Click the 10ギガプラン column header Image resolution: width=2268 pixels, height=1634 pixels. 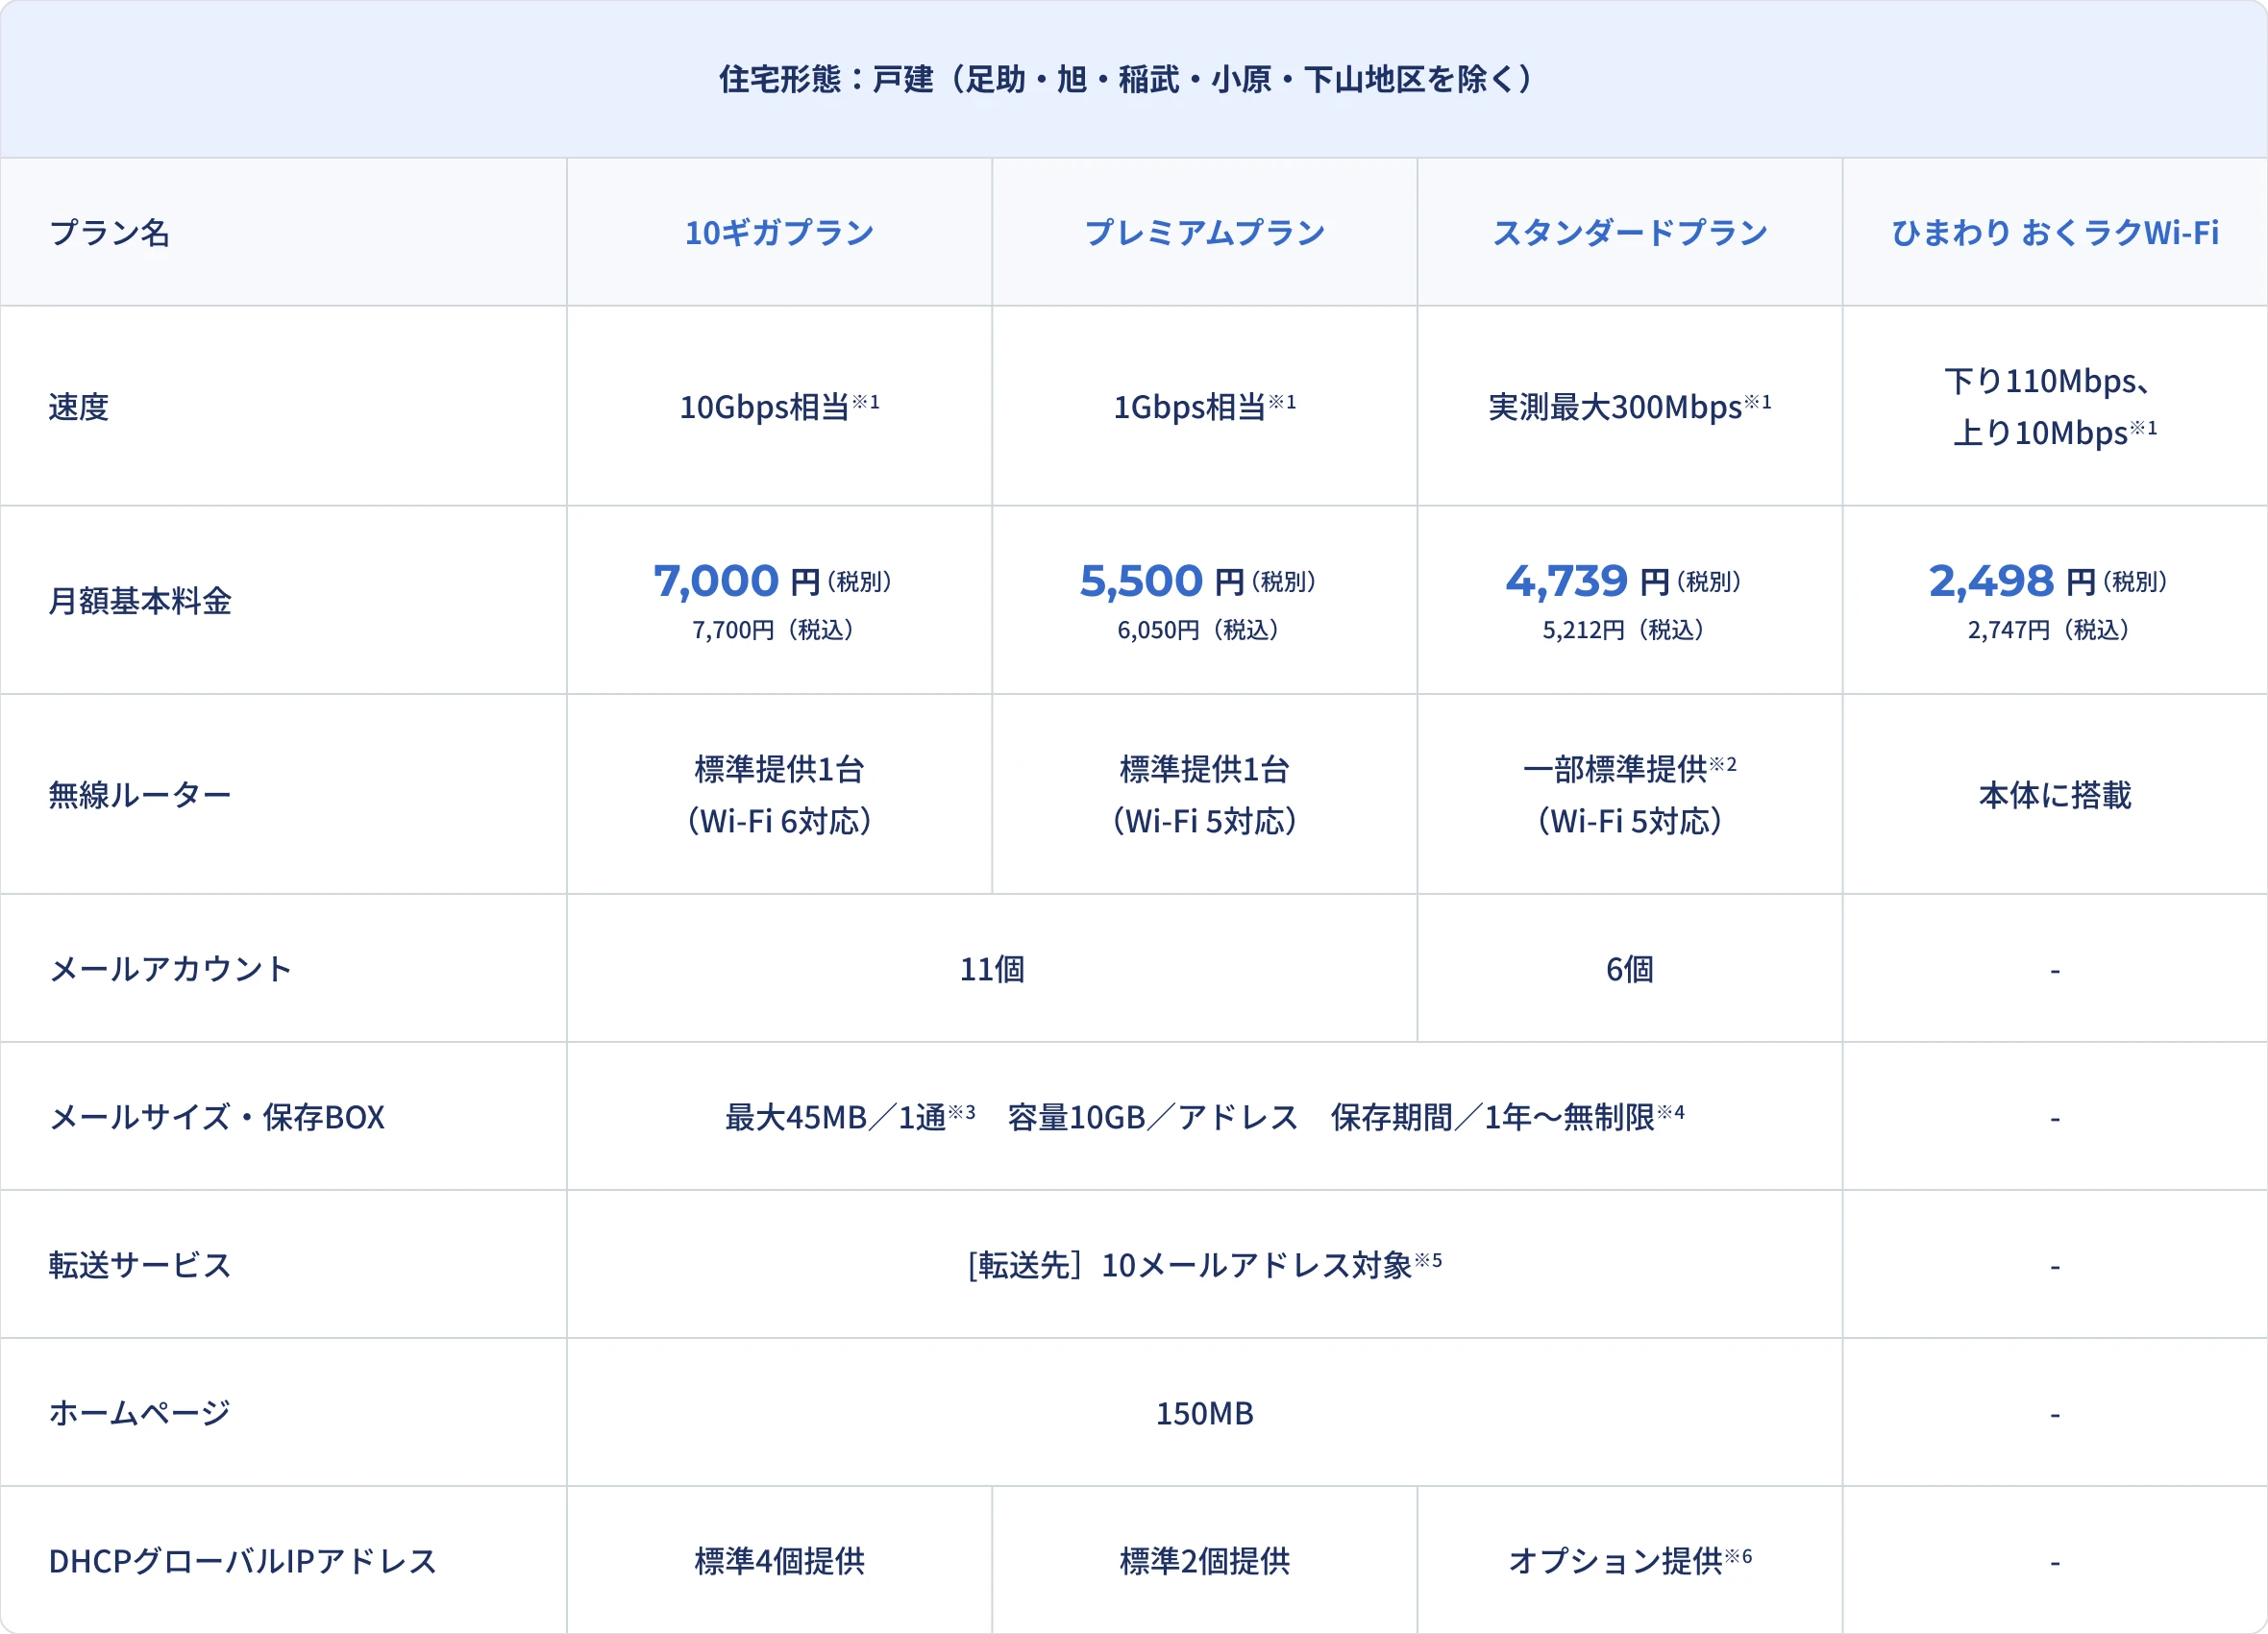click(779, 233)
